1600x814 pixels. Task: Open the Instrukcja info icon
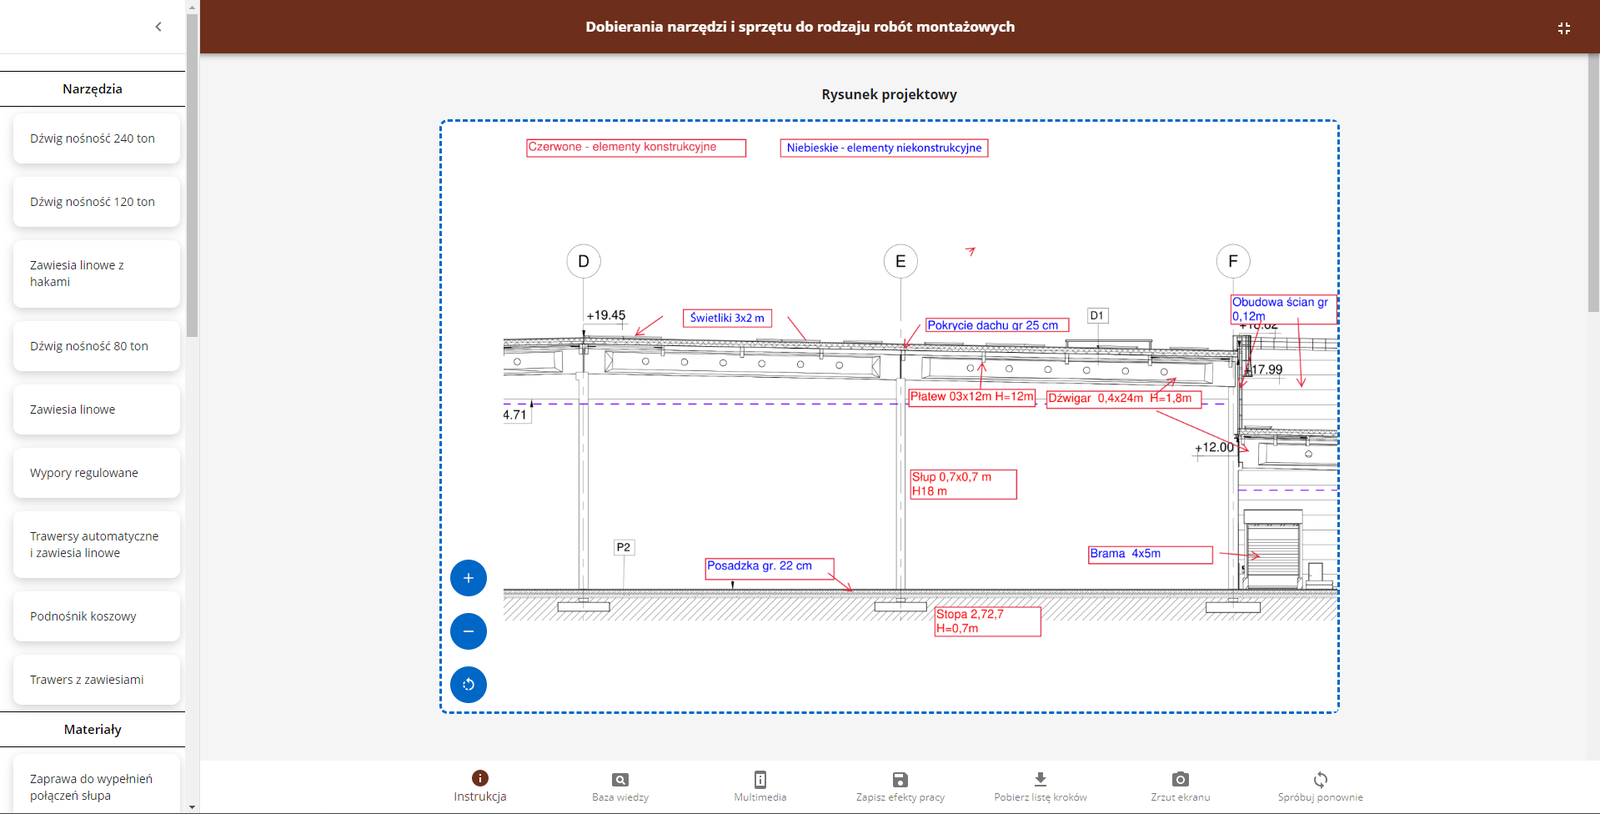[x=480, y=779]
